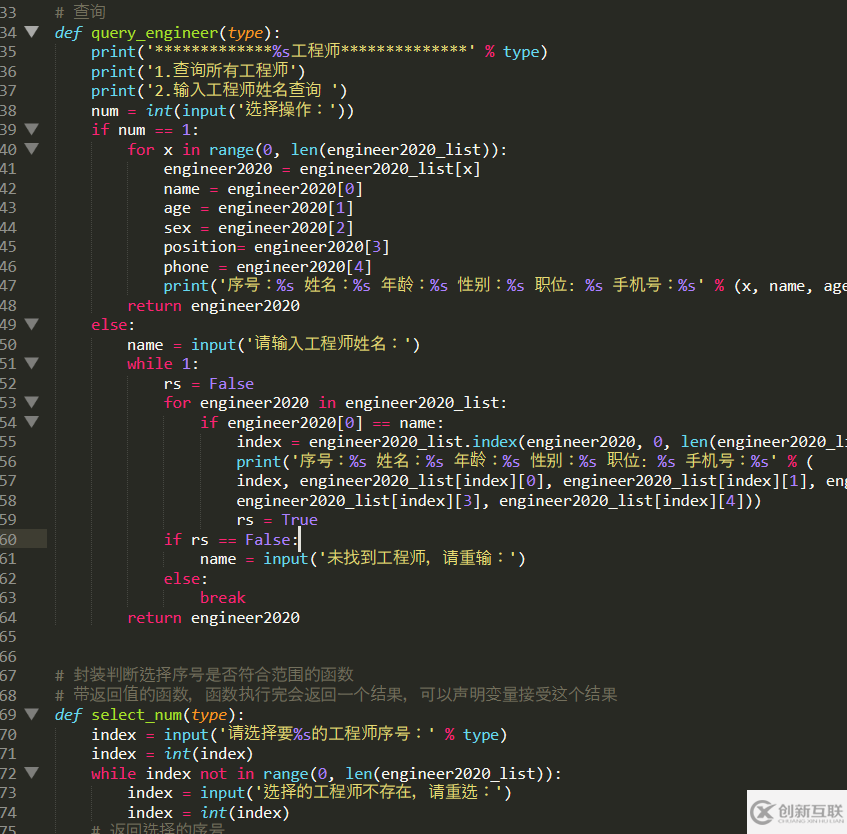Click the string '选择的工程师不存在, 请重选：' on line 73
Viewport: 847px width, 834px height.
click(379, 792)
